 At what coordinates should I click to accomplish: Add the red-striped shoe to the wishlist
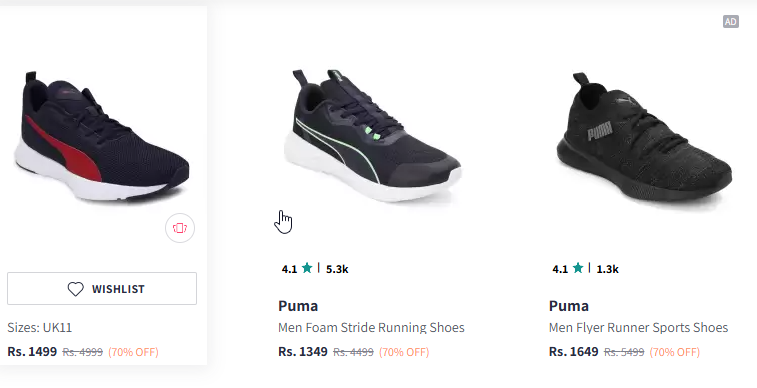102,289
